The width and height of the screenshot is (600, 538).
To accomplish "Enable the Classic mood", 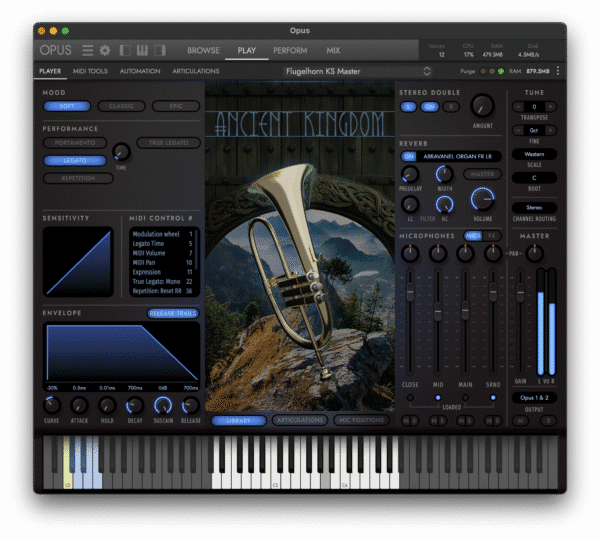I will 122,106.
